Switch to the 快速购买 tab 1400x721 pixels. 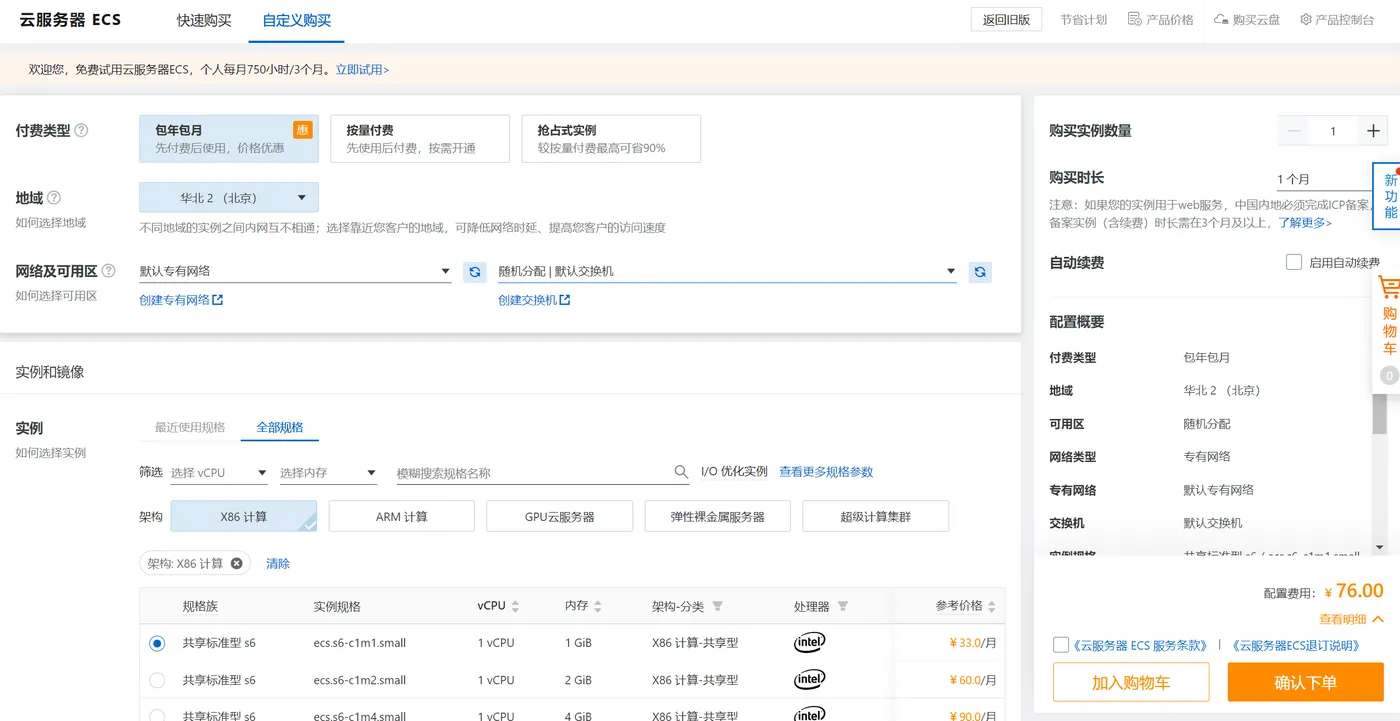point(204,20)
